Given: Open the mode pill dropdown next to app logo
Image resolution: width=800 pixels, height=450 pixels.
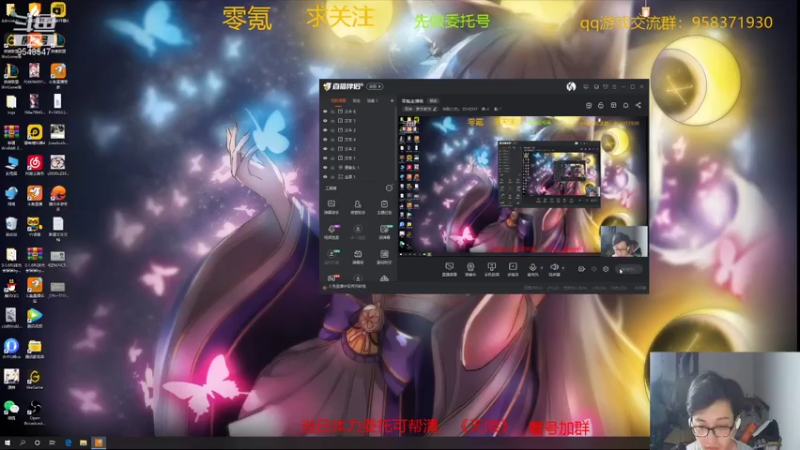Looking at the screenshot, I should point(375,87).
